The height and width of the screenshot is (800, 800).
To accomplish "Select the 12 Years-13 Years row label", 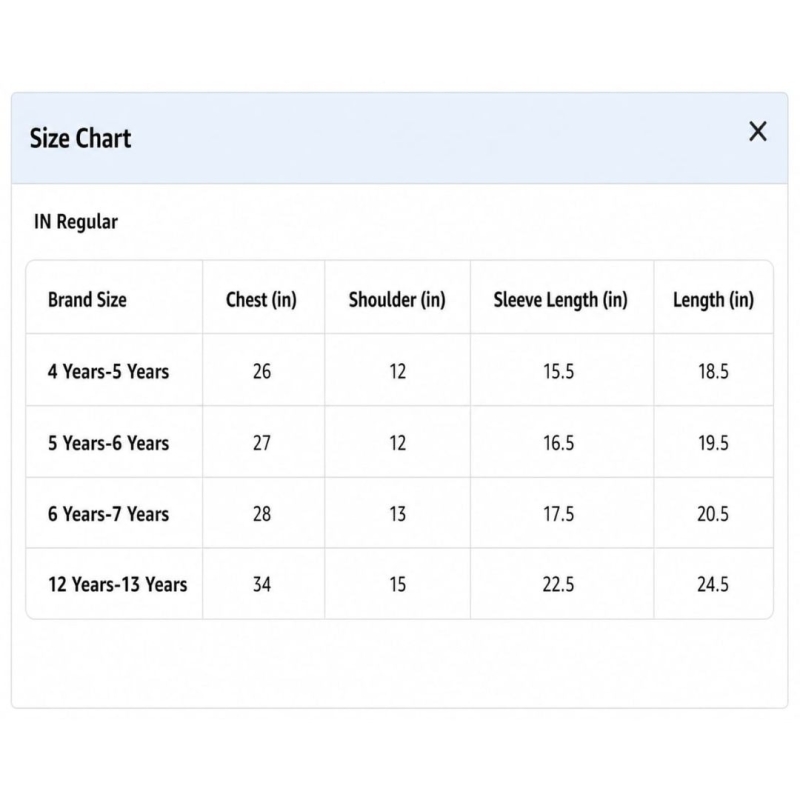I will (117, 584).
